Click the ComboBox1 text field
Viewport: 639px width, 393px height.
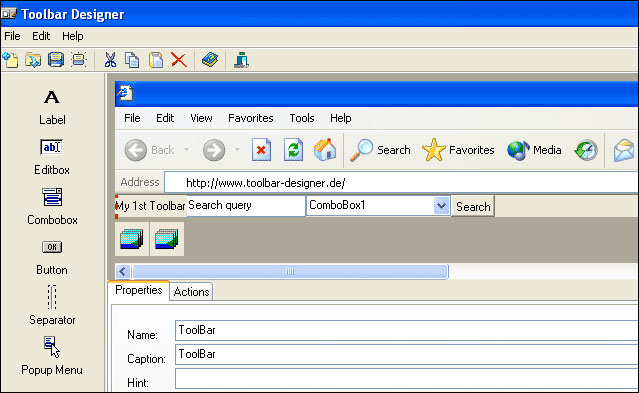(370, 205)
